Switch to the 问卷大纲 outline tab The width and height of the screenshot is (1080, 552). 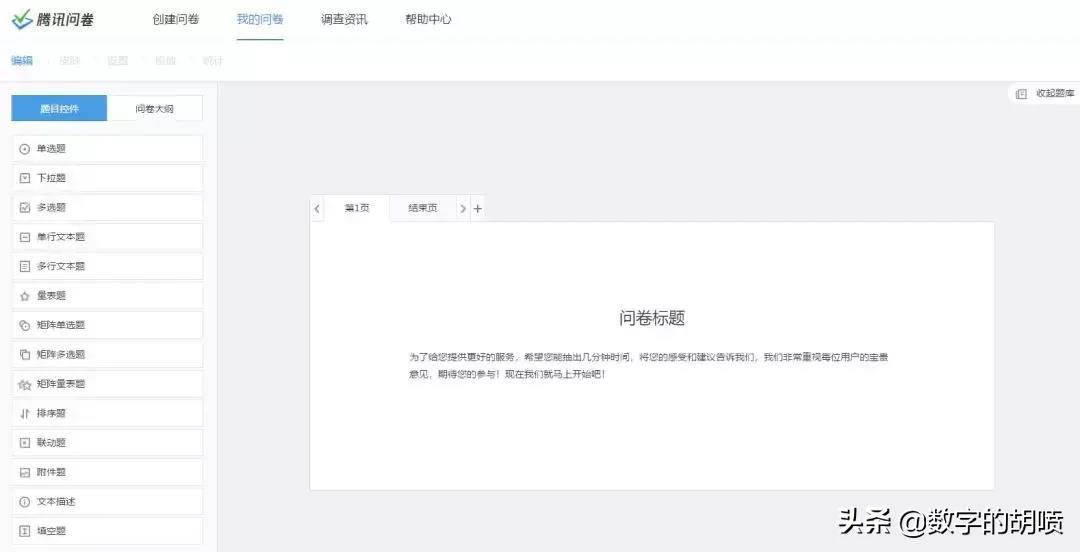point(154,108)
